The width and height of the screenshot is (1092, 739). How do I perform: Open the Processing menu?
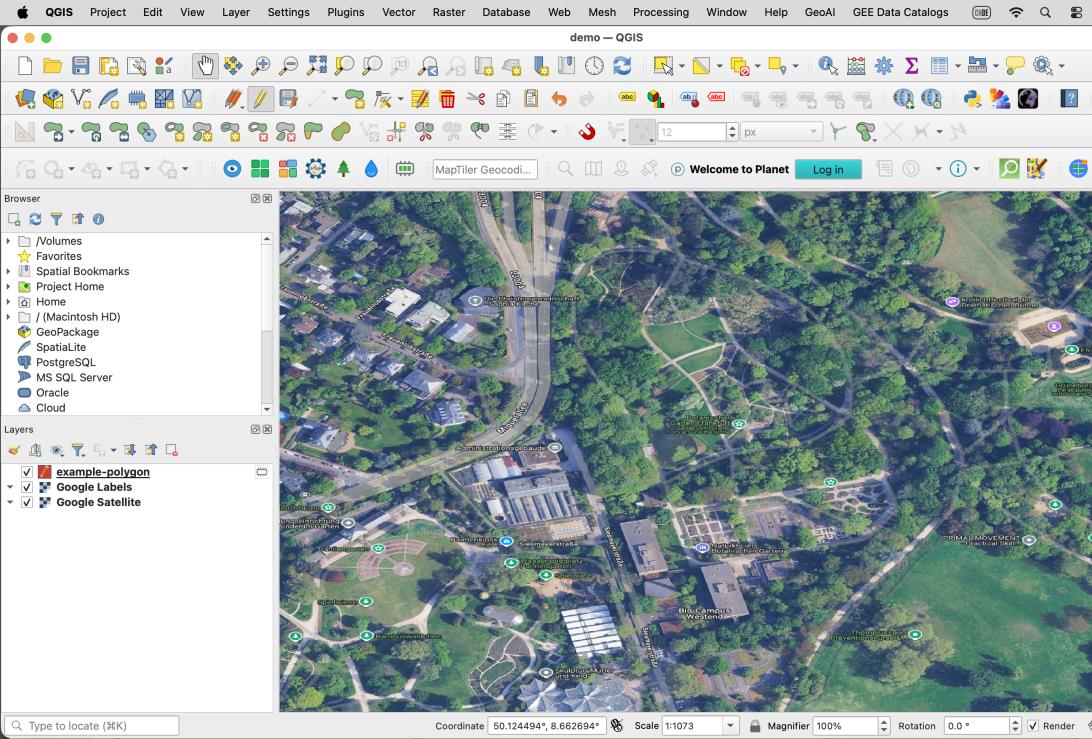tap(660, 12)
